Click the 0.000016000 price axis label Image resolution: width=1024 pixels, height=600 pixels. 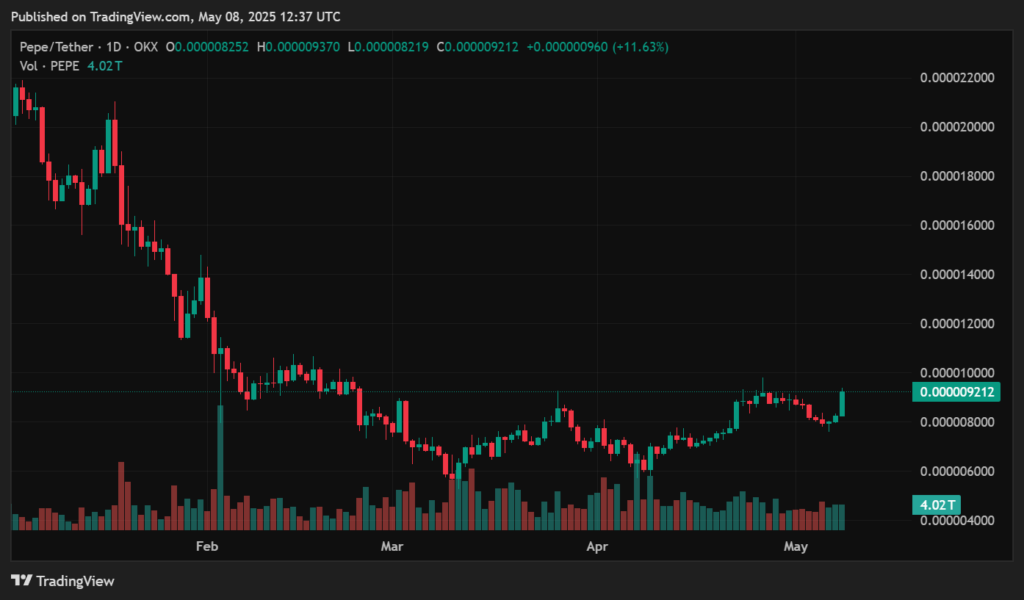pyautogui.click(x=957, y=225)
